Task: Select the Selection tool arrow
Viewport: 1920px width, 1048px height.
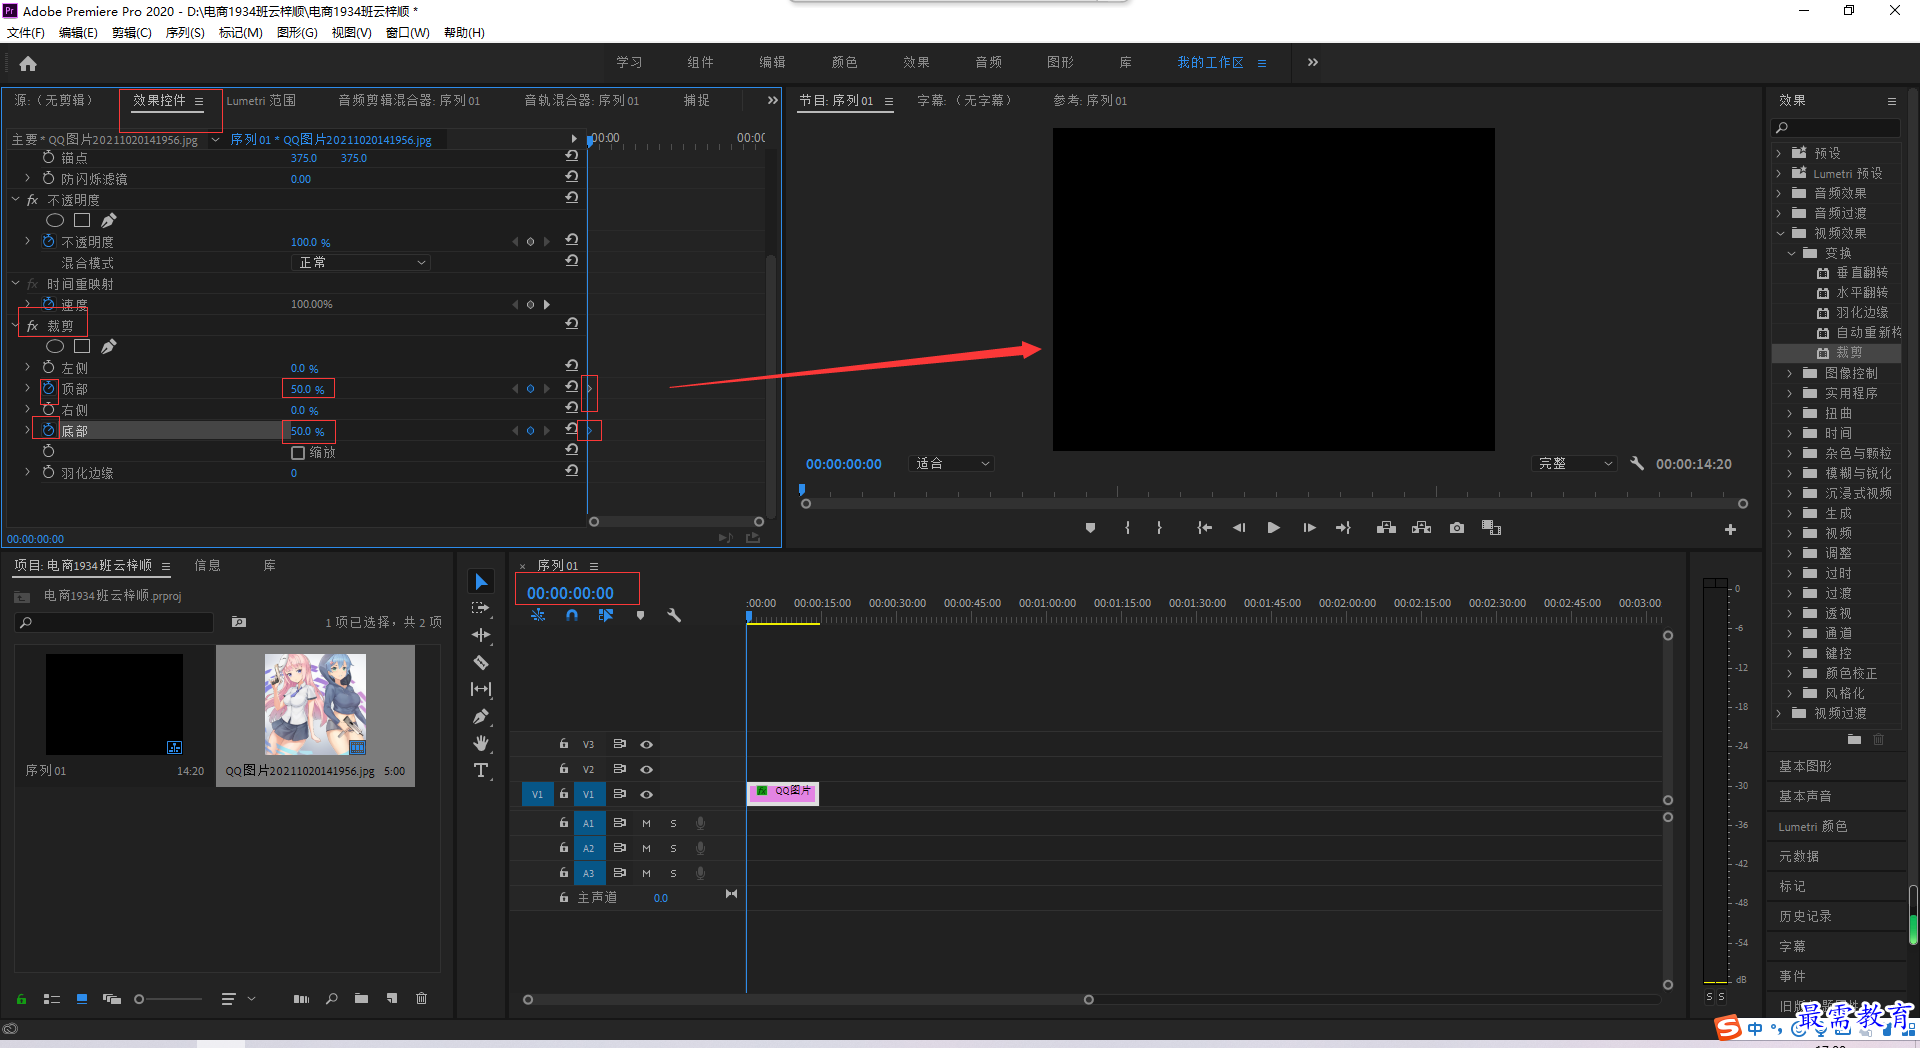Action: (481, 581)
